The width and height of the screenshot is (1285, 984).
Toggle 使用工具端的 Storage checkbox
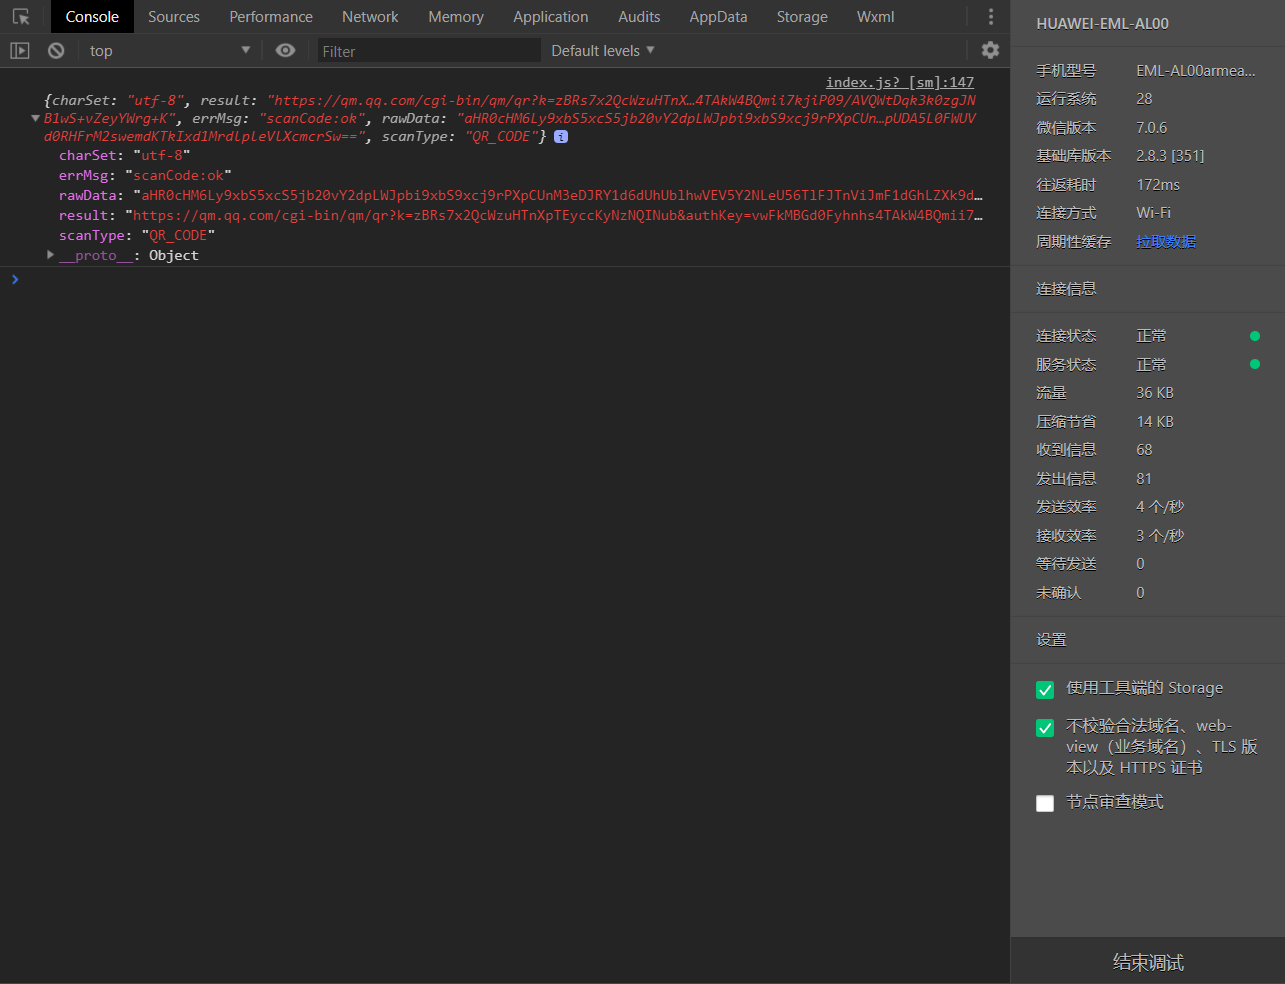1045,690
